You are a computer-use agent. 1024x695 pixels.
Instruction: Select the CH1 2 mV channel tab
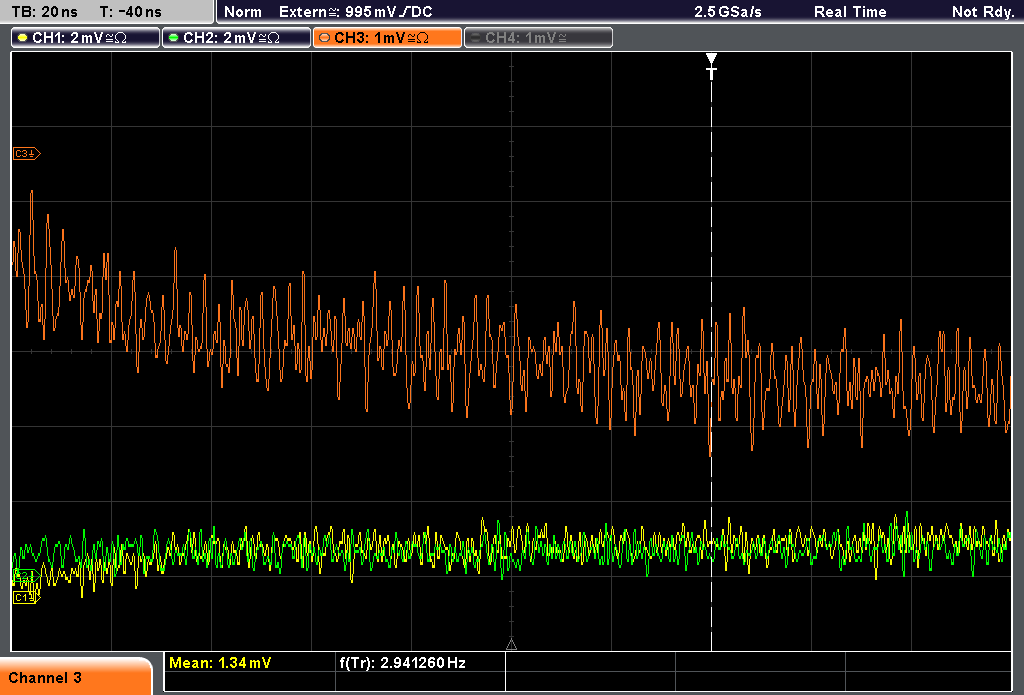click(86, 38)
